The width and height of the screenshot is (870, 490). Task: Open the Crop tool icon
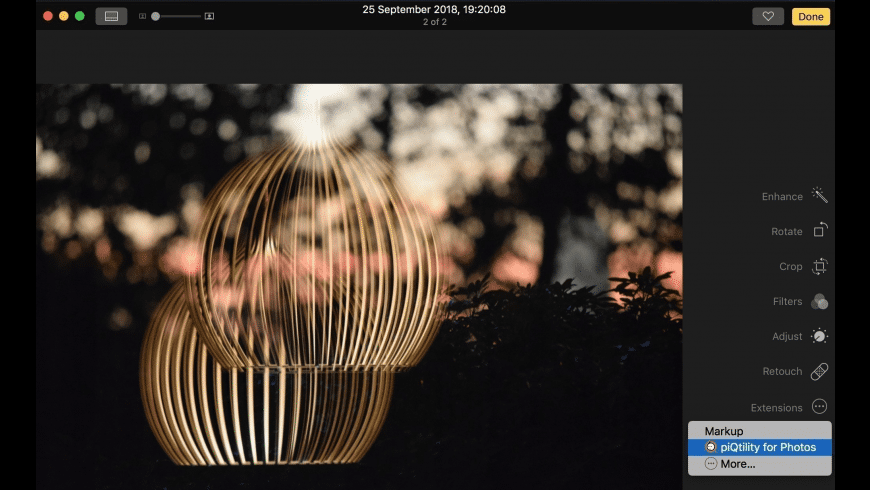point(820,266)
